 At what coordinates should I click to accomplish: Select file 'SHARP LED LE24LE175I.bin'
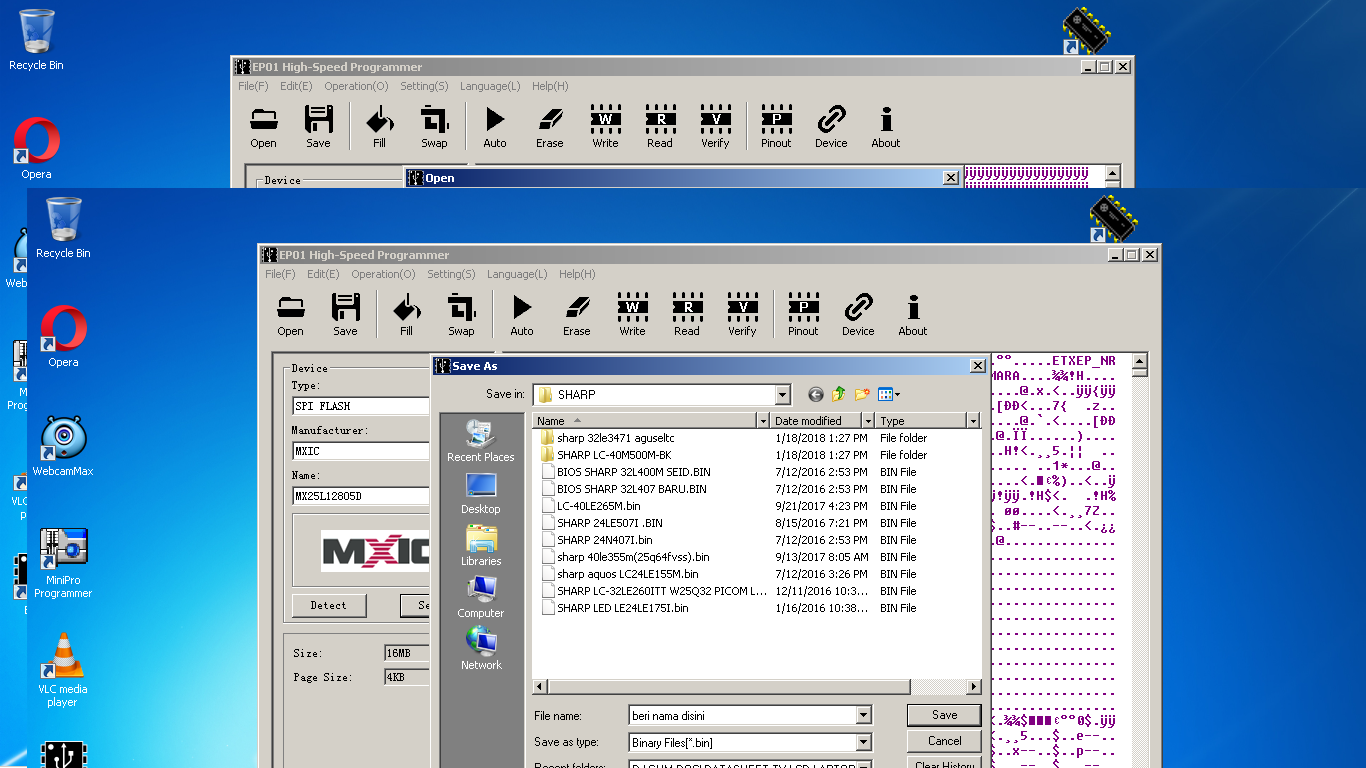pos(614,608)
